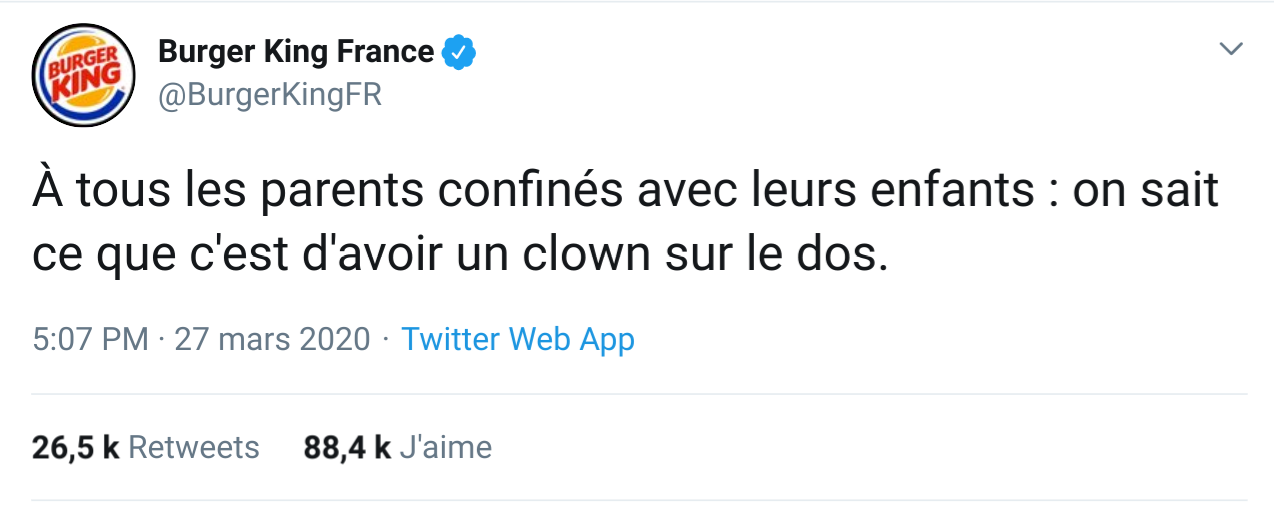Open the Retweets label list

194,447
